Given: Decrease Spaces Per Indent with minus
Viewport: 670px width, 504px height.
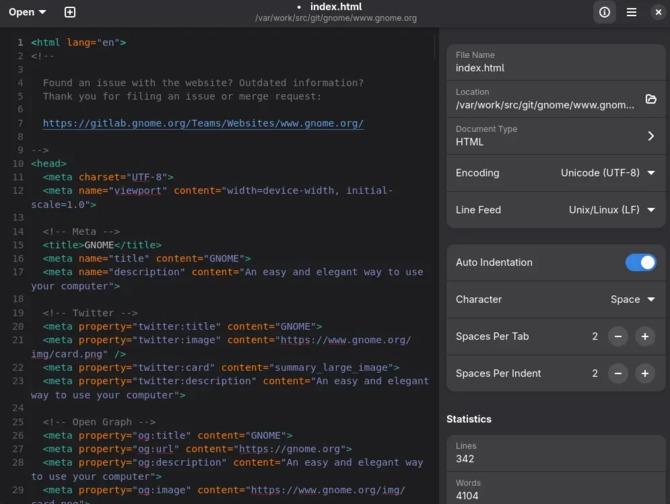Looking at the screenshot, I should (x=617, y=374).
